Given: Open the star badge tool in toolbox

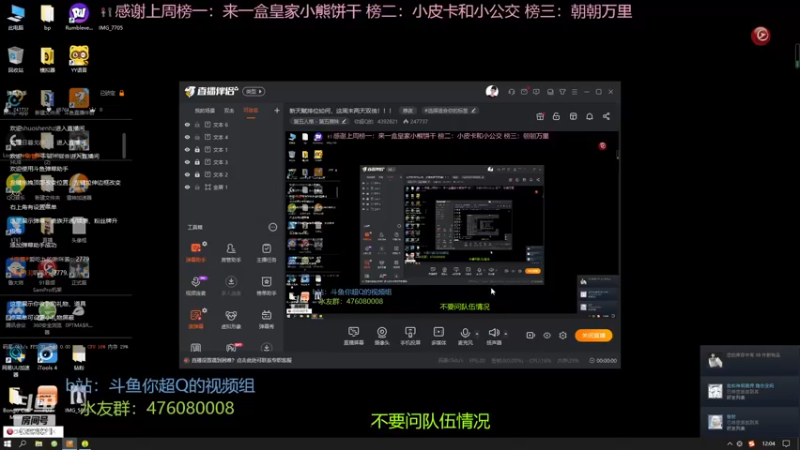Looking at the screenshot, I should (x=266, y=286).
